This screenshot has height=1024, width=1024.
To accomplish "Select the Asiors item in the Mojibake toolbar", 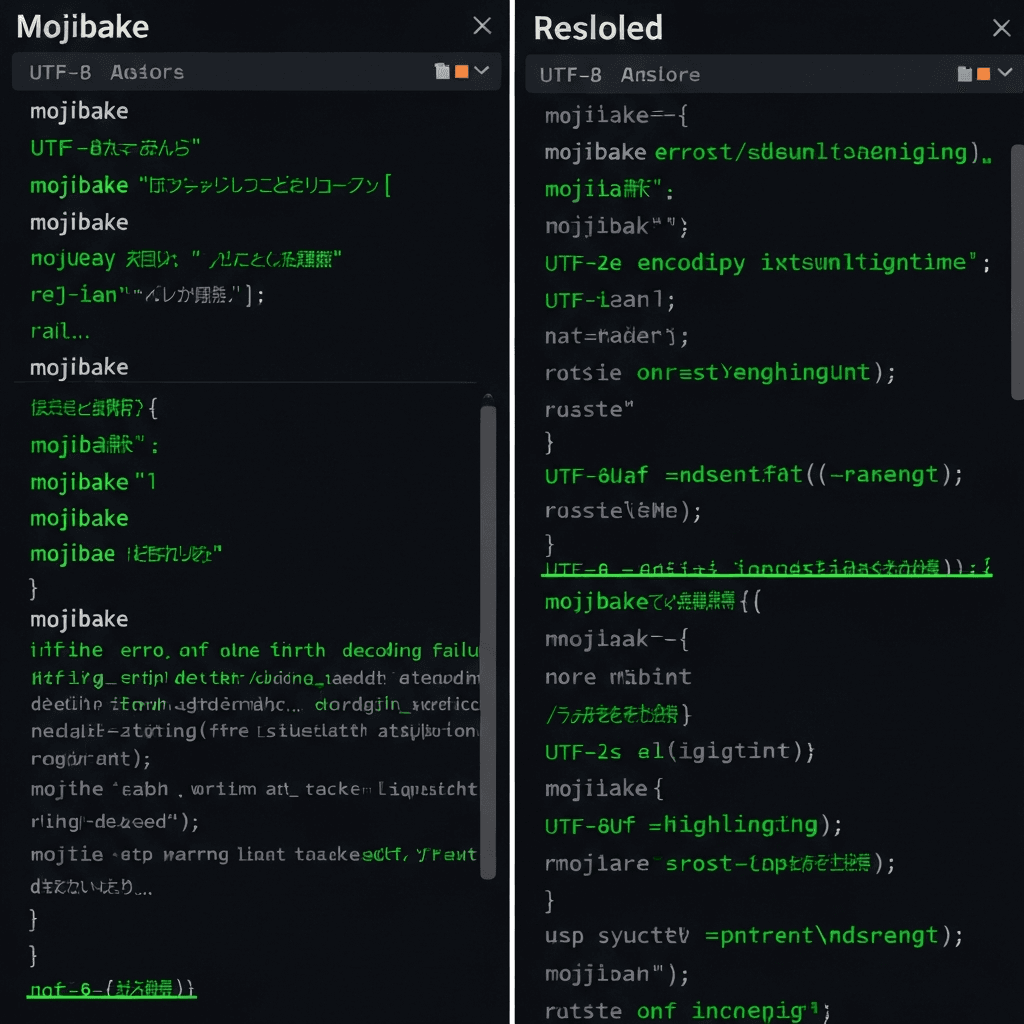I will click(x=147, y=72).
